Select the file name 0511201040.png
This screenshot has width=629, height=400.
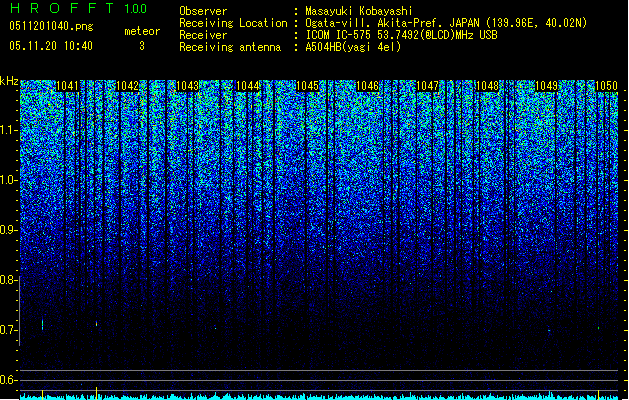pyautogui.click(x=51, y=26)
